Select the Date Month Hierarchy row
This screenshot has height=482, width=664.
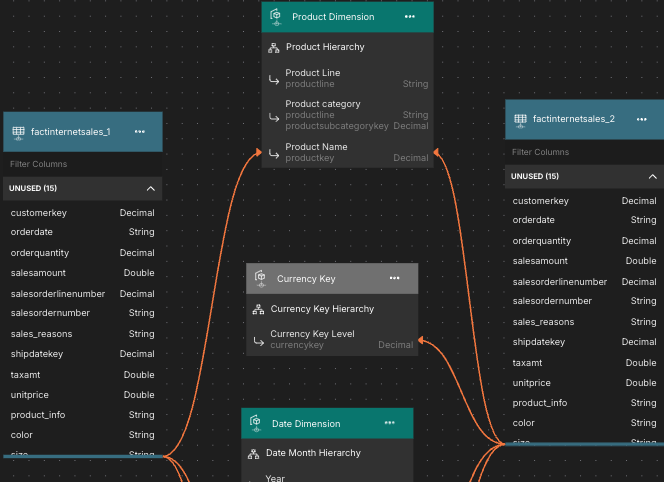tap(327, 453)
